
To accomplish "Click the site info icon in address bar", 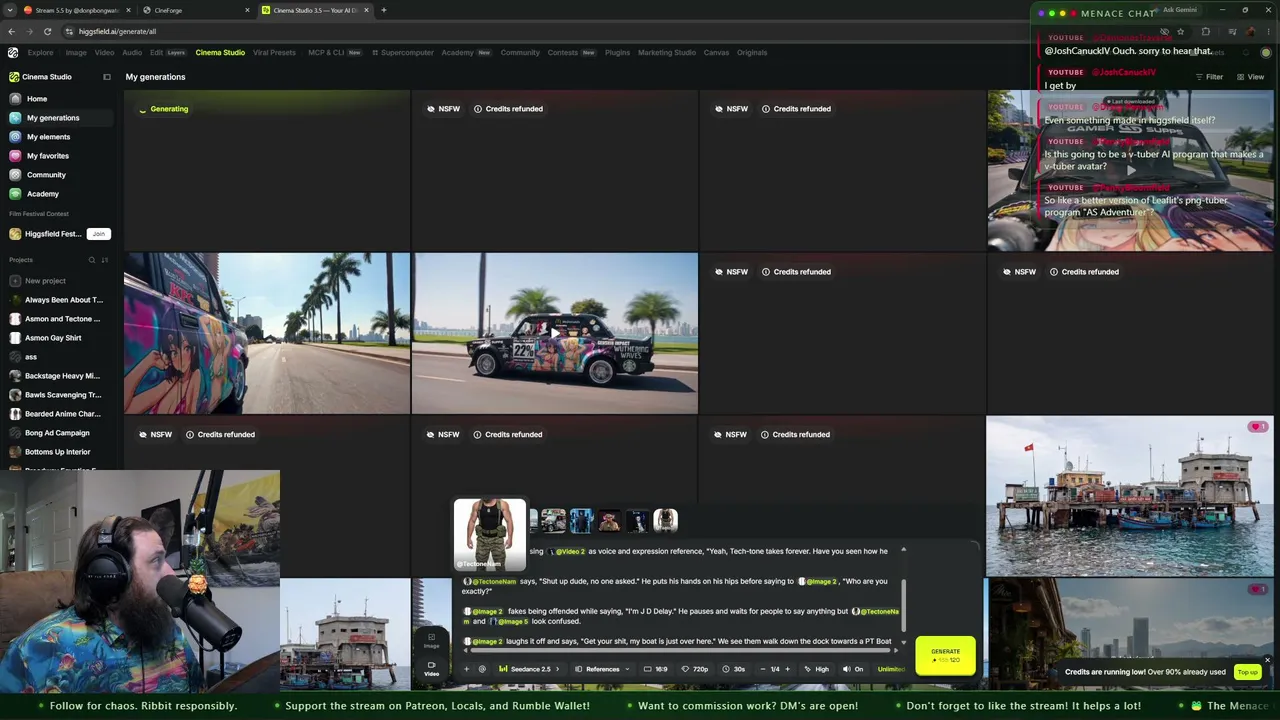I will pos(69,31).
